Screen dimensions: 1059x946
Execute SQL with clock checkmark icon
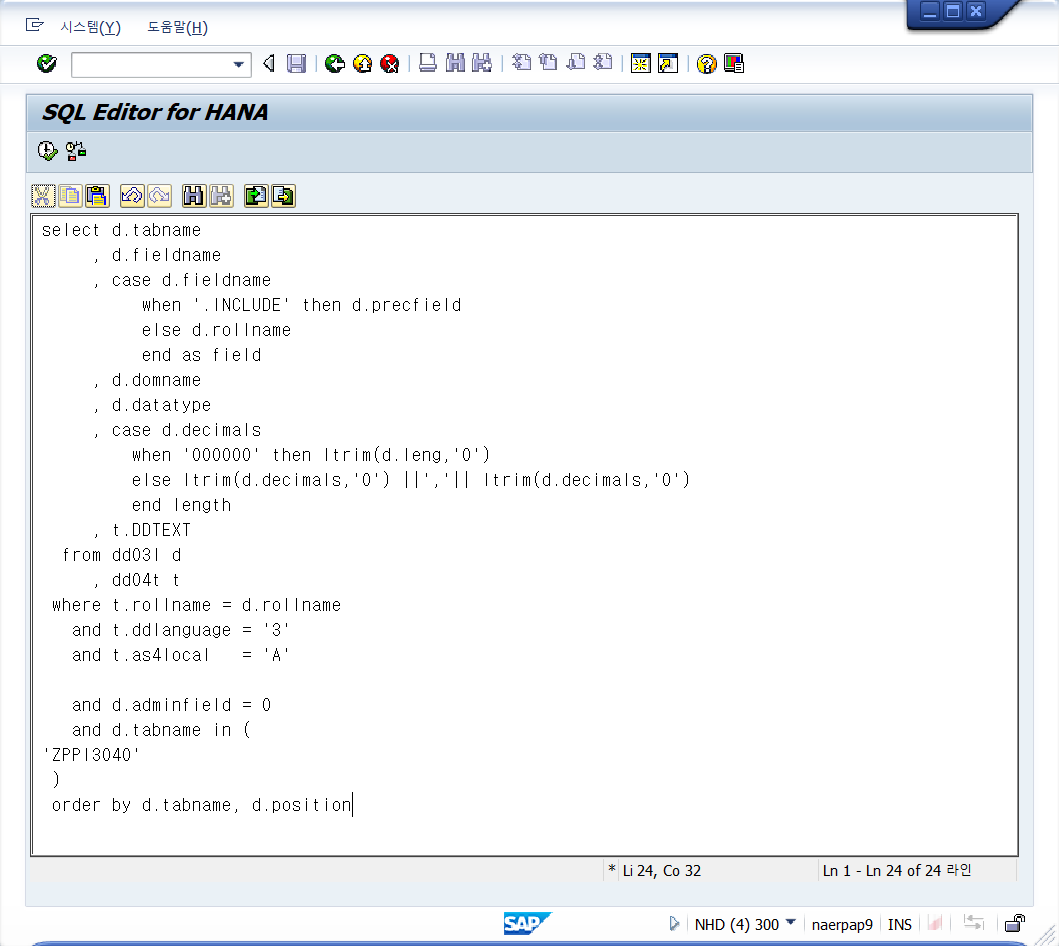click(x=47, y=151)
